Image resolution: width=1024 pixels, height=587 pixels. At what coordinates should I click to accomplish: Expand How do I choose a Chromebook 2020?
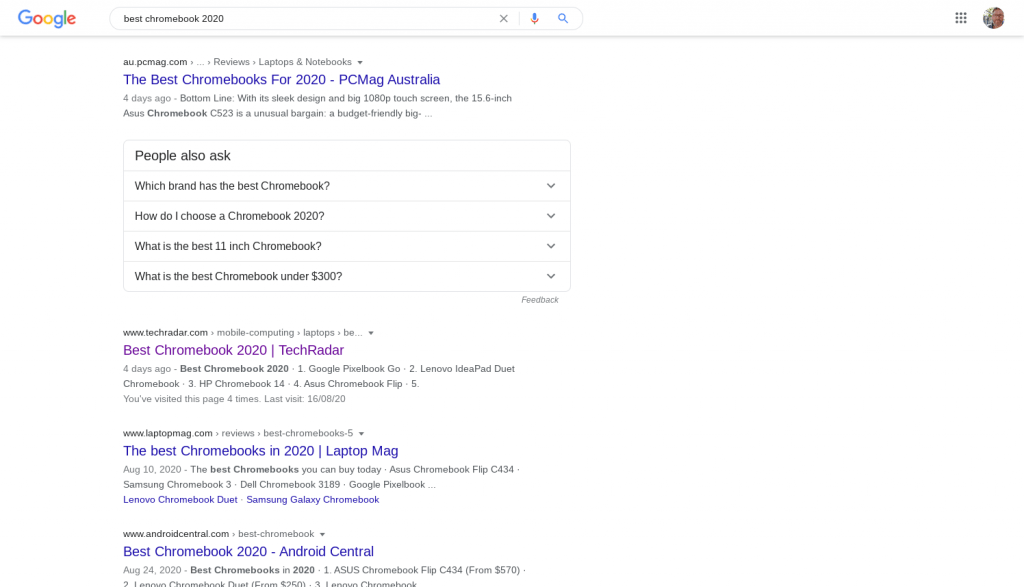tap(347, 216)
